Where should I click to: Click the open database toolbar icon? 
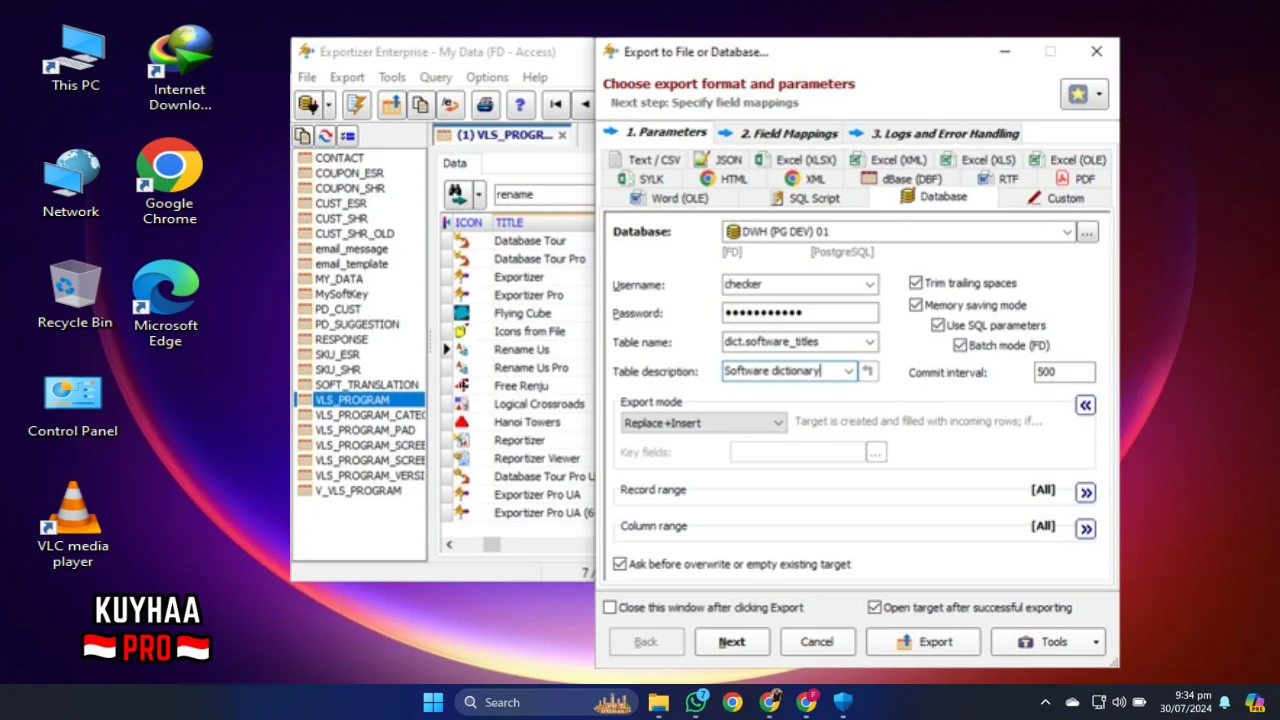tap(308, 104)
